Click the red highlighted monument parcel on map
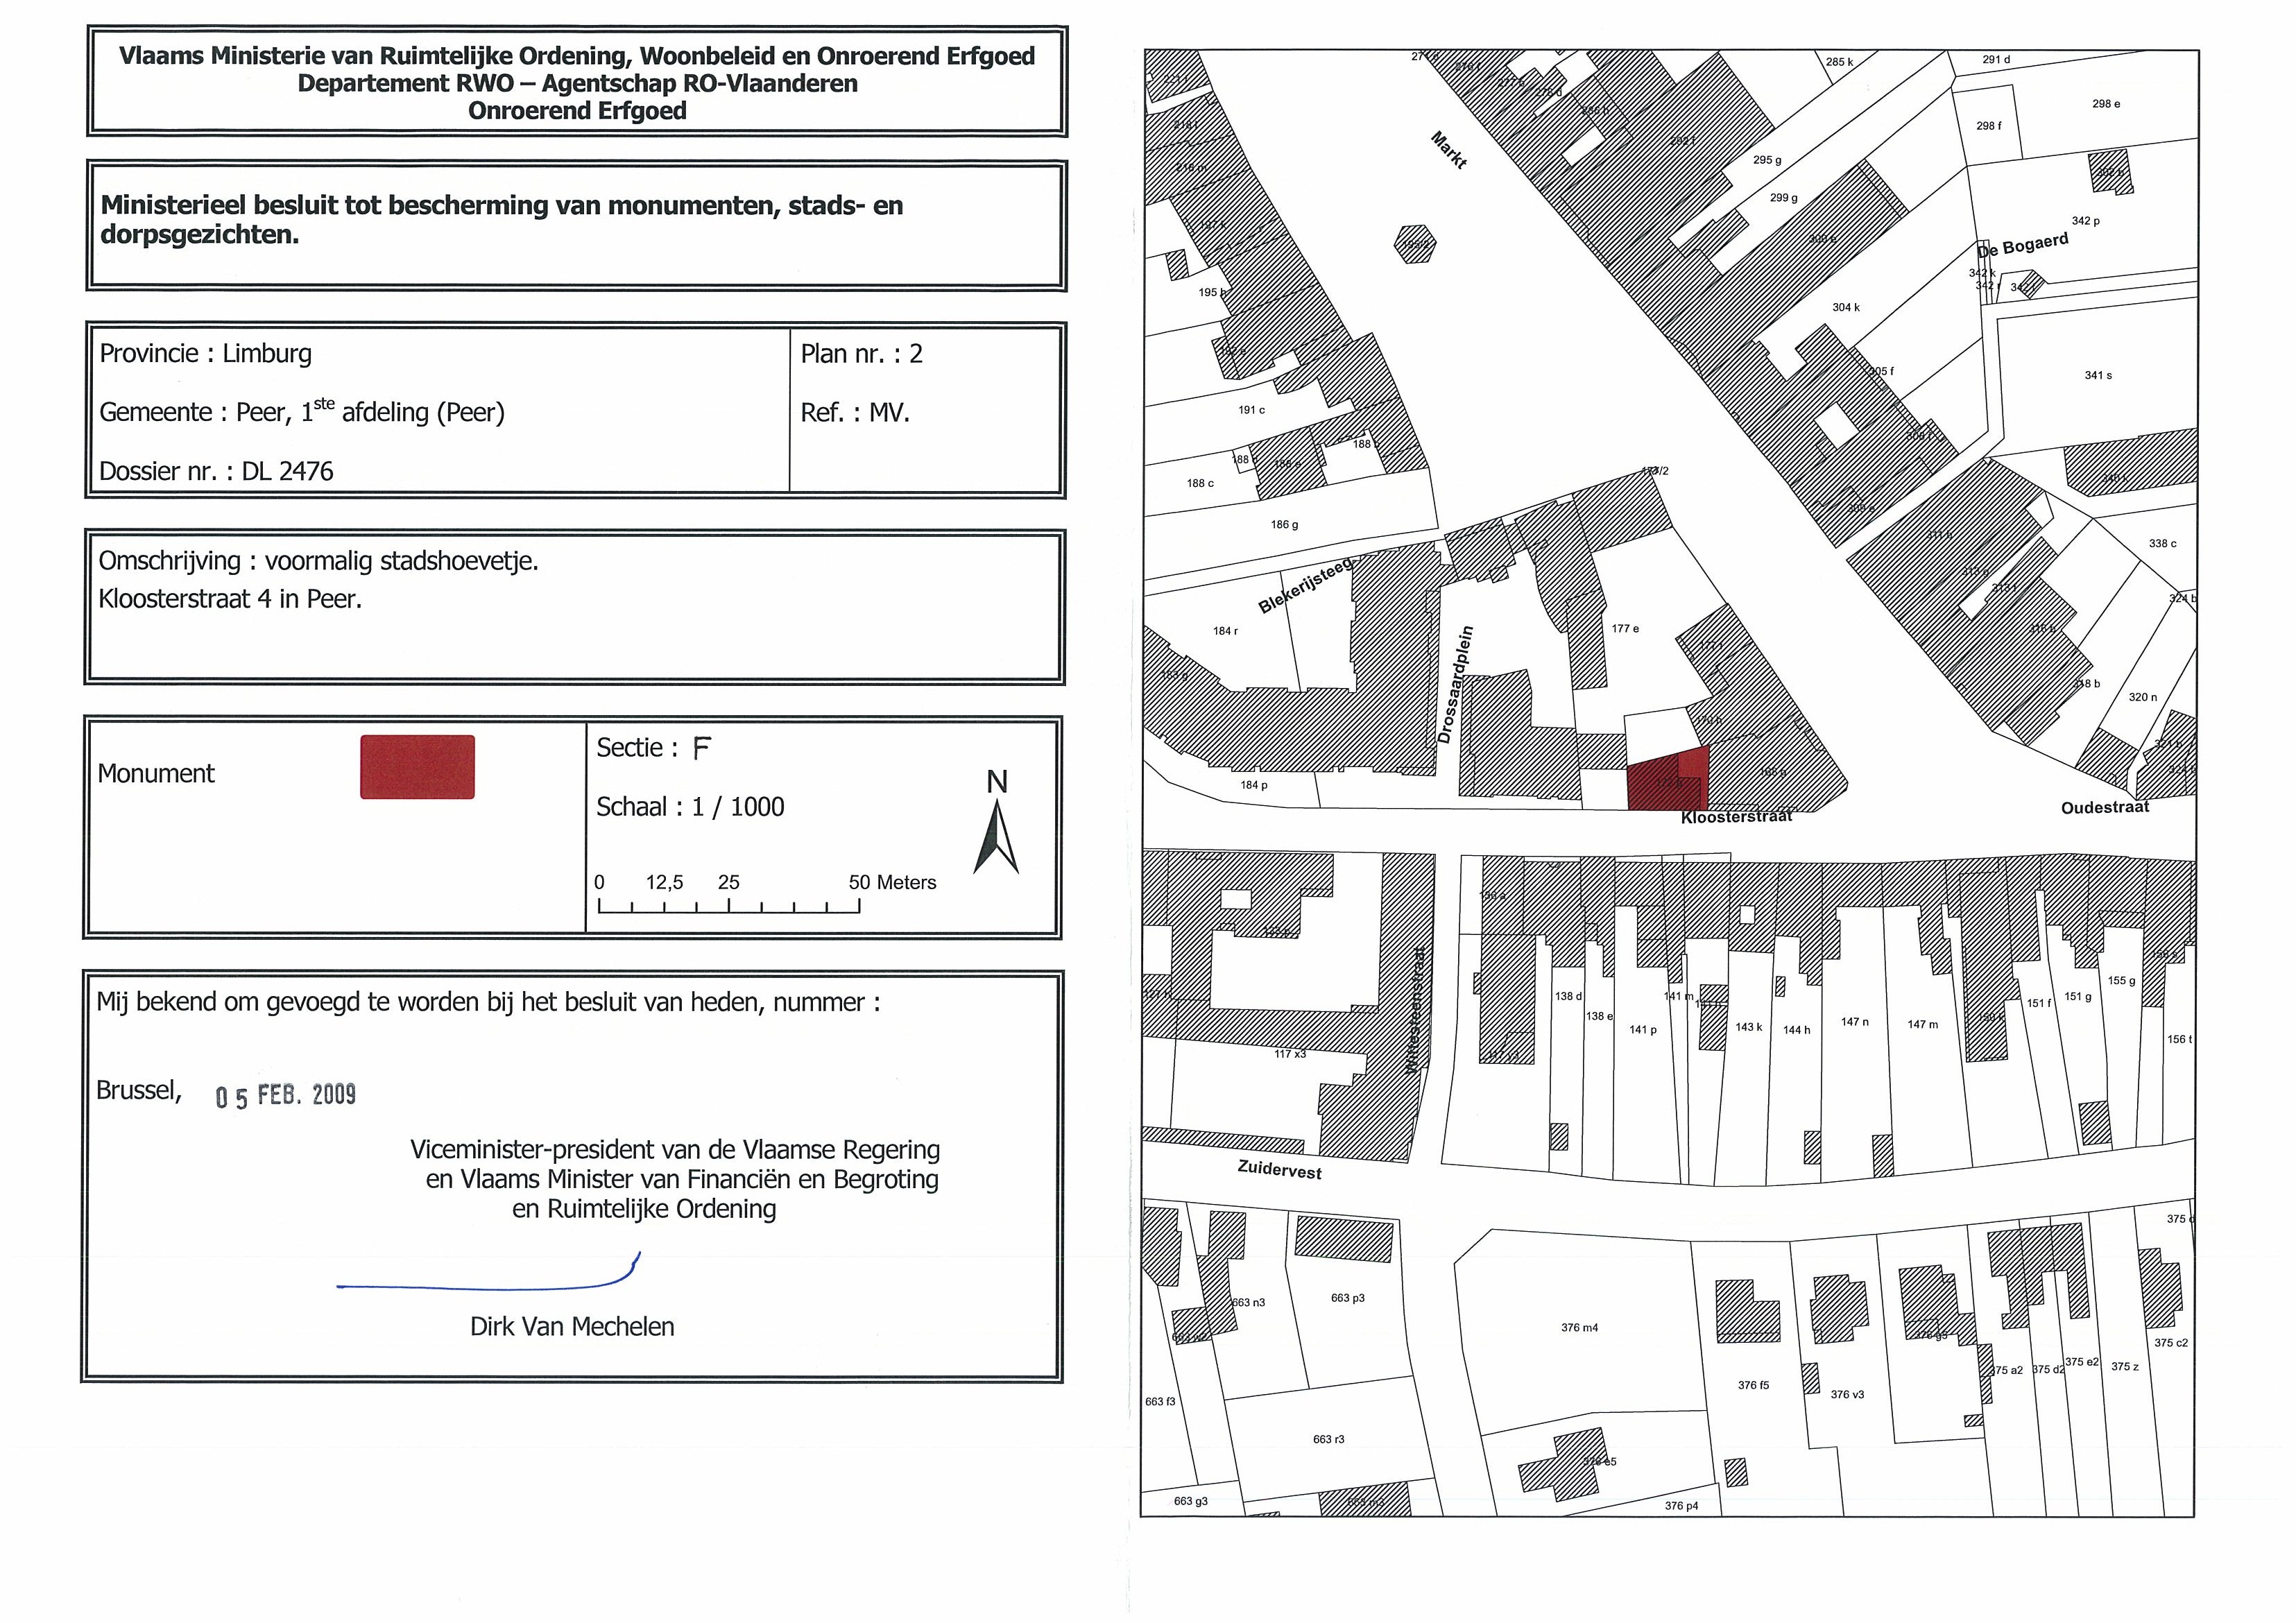2296x1623 pixels. tap(1666, 785)
